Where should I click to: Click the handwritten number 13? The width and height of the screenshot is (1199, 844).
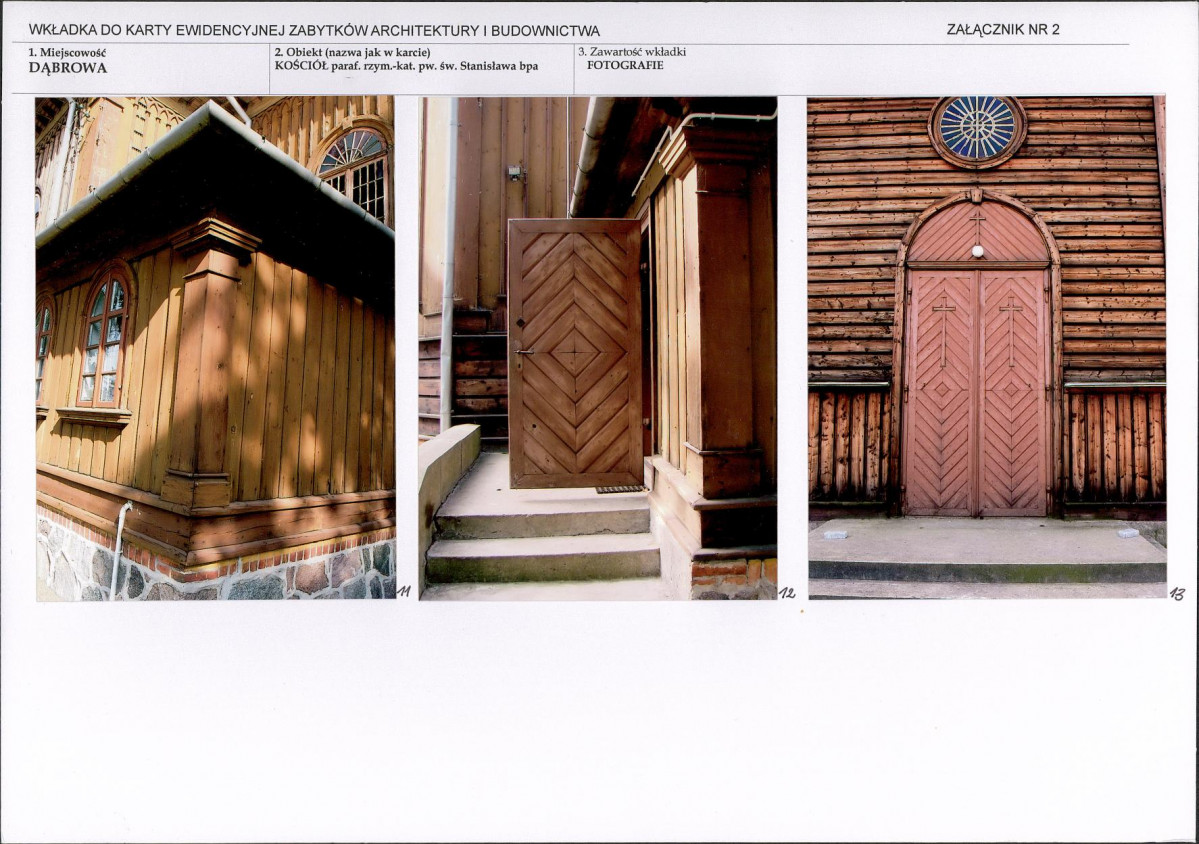tap(1177, 592)
